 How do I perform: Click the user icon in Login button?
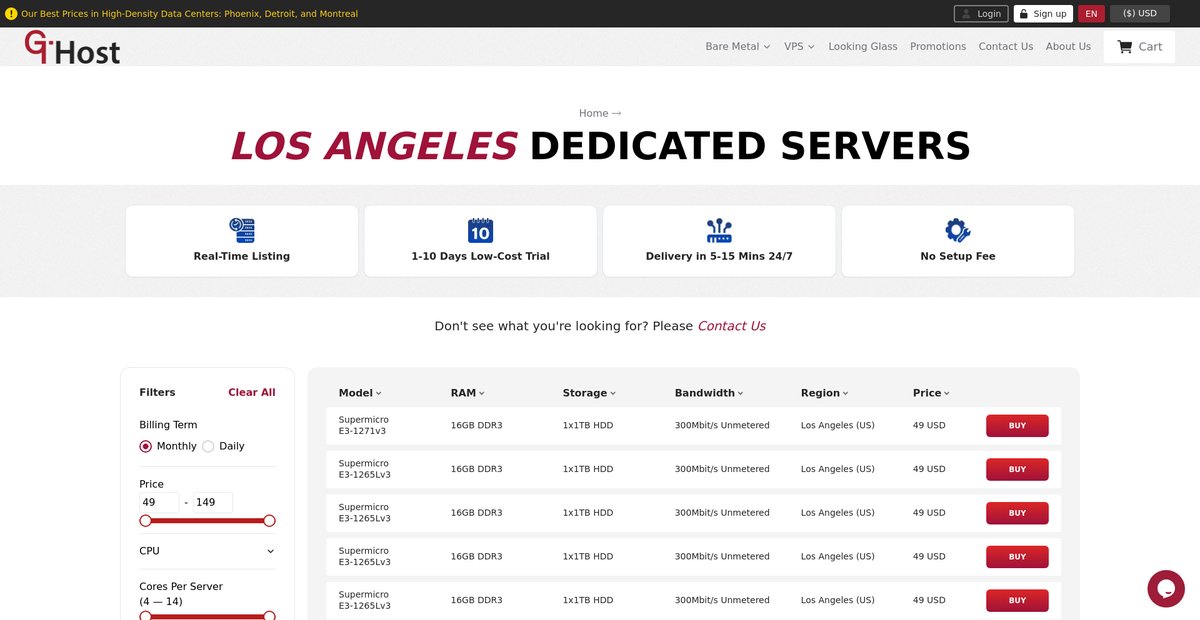tap(967, 14)
